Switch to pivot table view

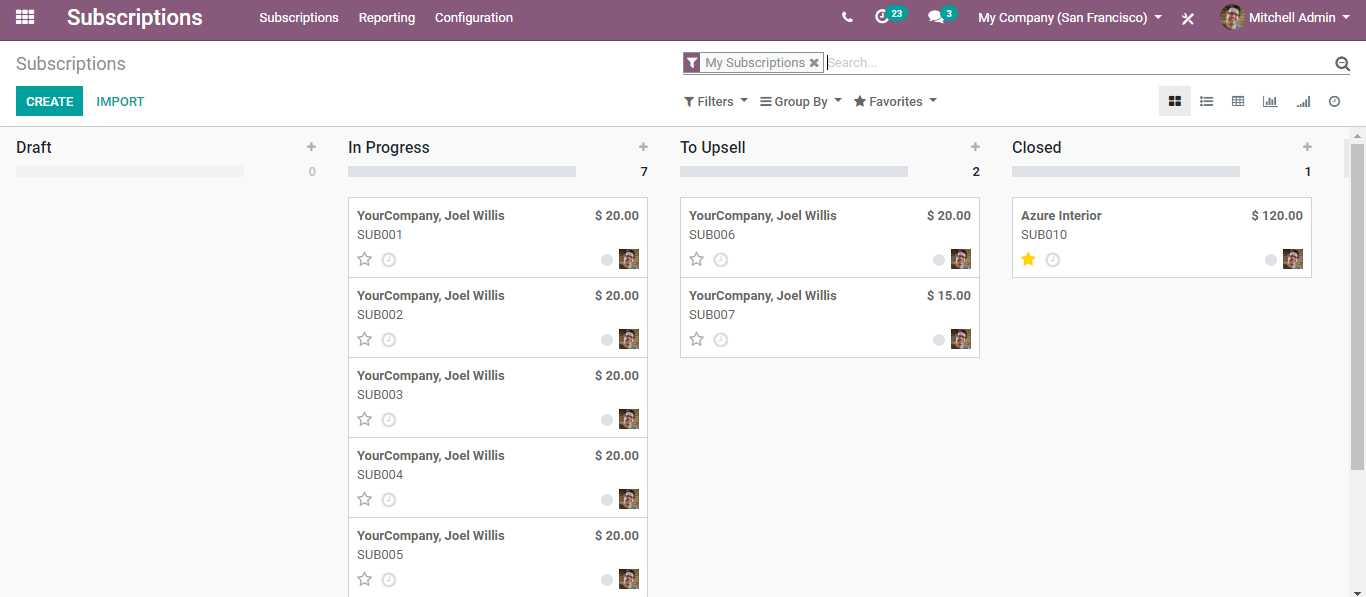click(1238, 101)
